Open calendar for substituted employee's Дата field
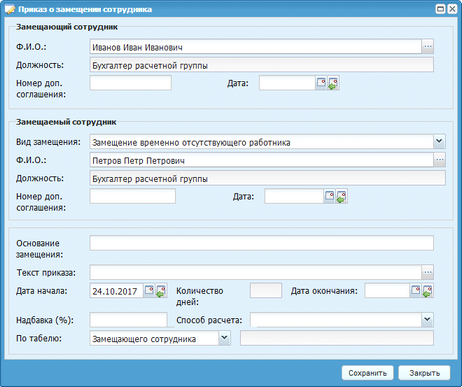The width and height of the screenshot is (462, 387). click(x=329, y=196)
